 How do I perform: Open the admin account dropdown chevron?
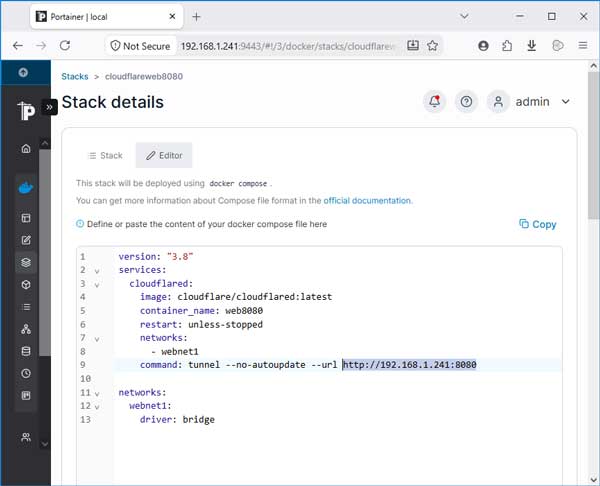point(566,102)
